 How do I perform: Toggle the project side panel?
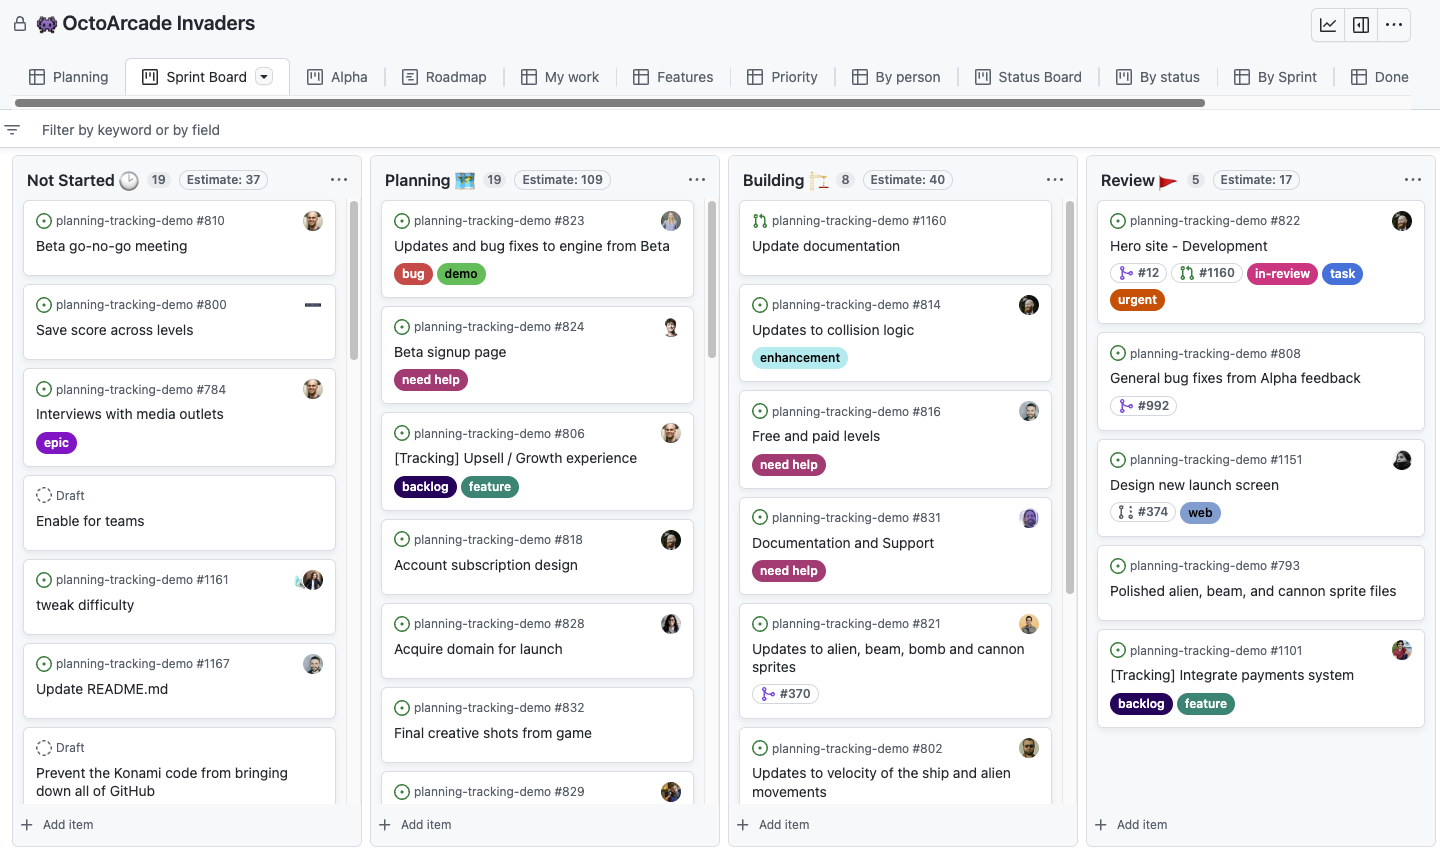pos(1360,26)
